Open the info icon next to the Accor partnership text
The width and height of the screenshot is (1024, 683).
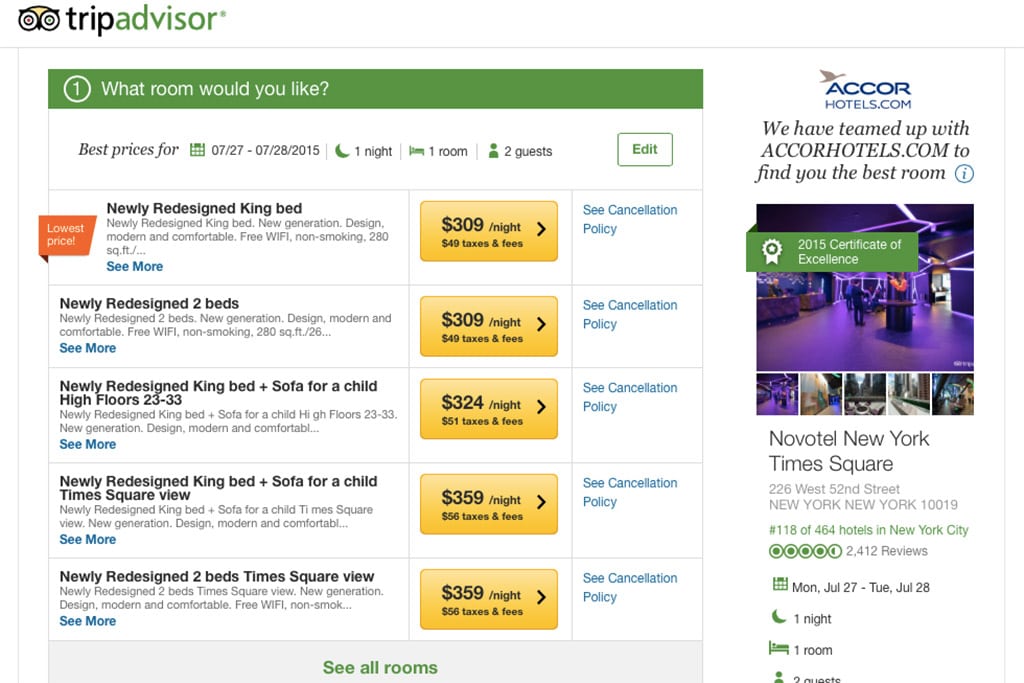[964, 173]
